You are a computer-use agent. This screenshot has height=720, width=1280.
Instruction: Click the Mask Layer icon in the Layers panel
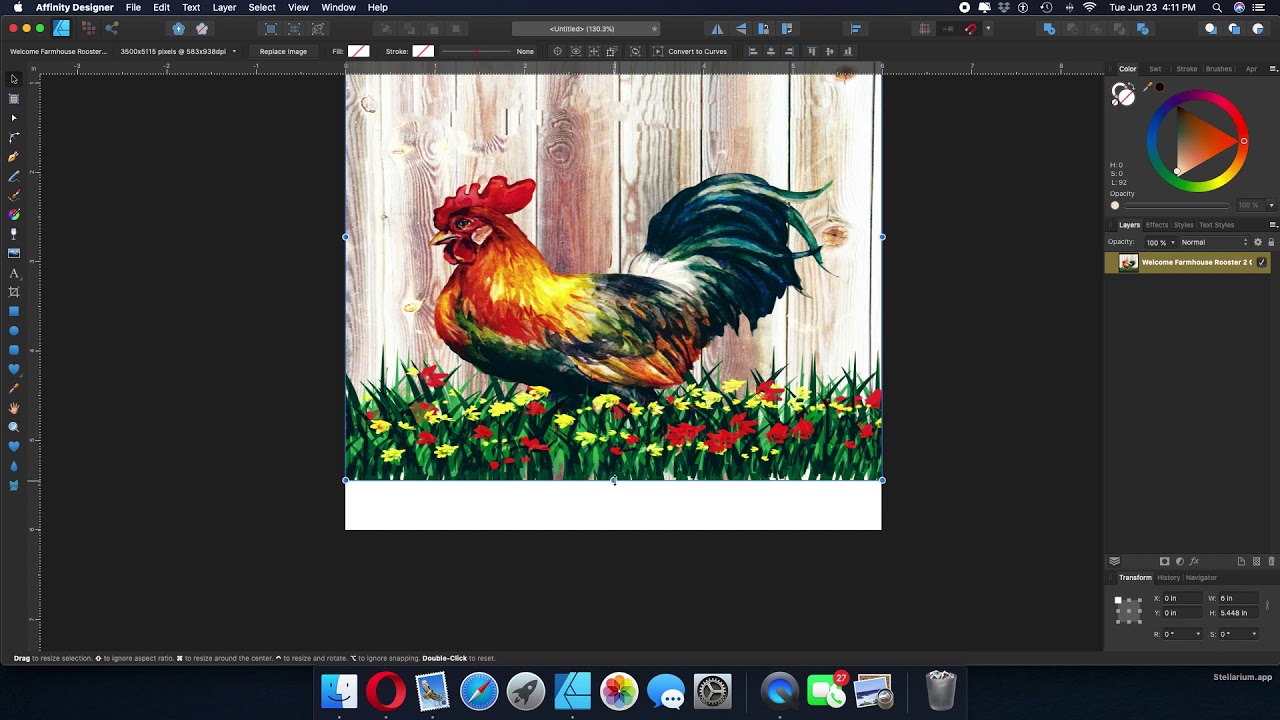[x=1164, y=561]
